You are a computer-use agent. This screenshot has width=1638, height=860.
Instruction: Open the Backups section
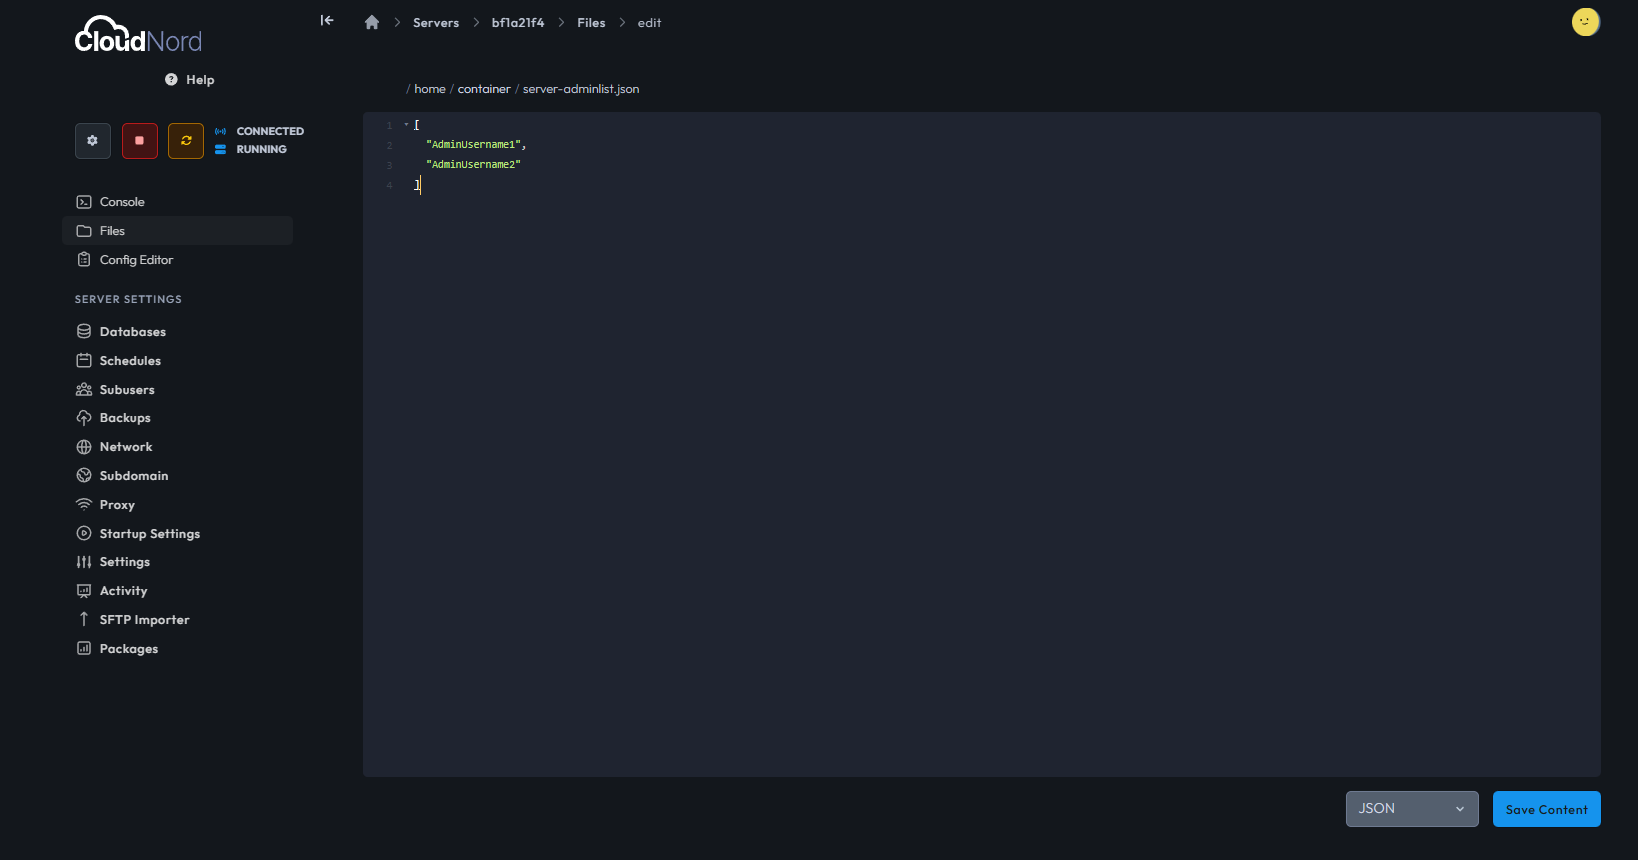coord(125,418)
